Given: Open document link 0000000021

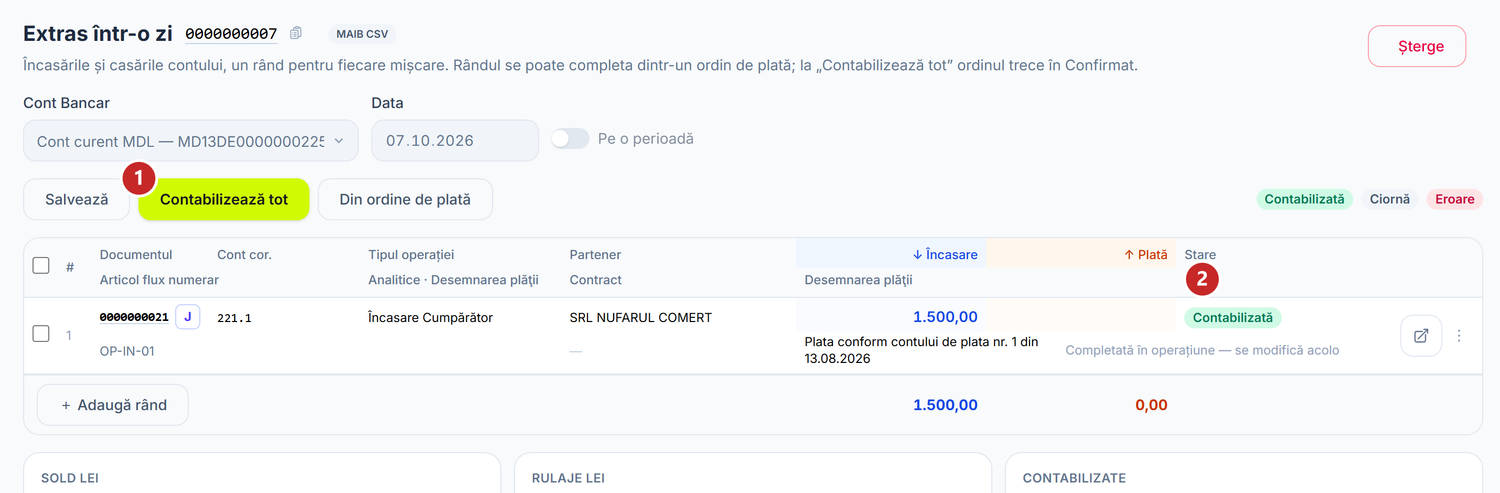Looking at the screenshot, I should tap(134, 318).
